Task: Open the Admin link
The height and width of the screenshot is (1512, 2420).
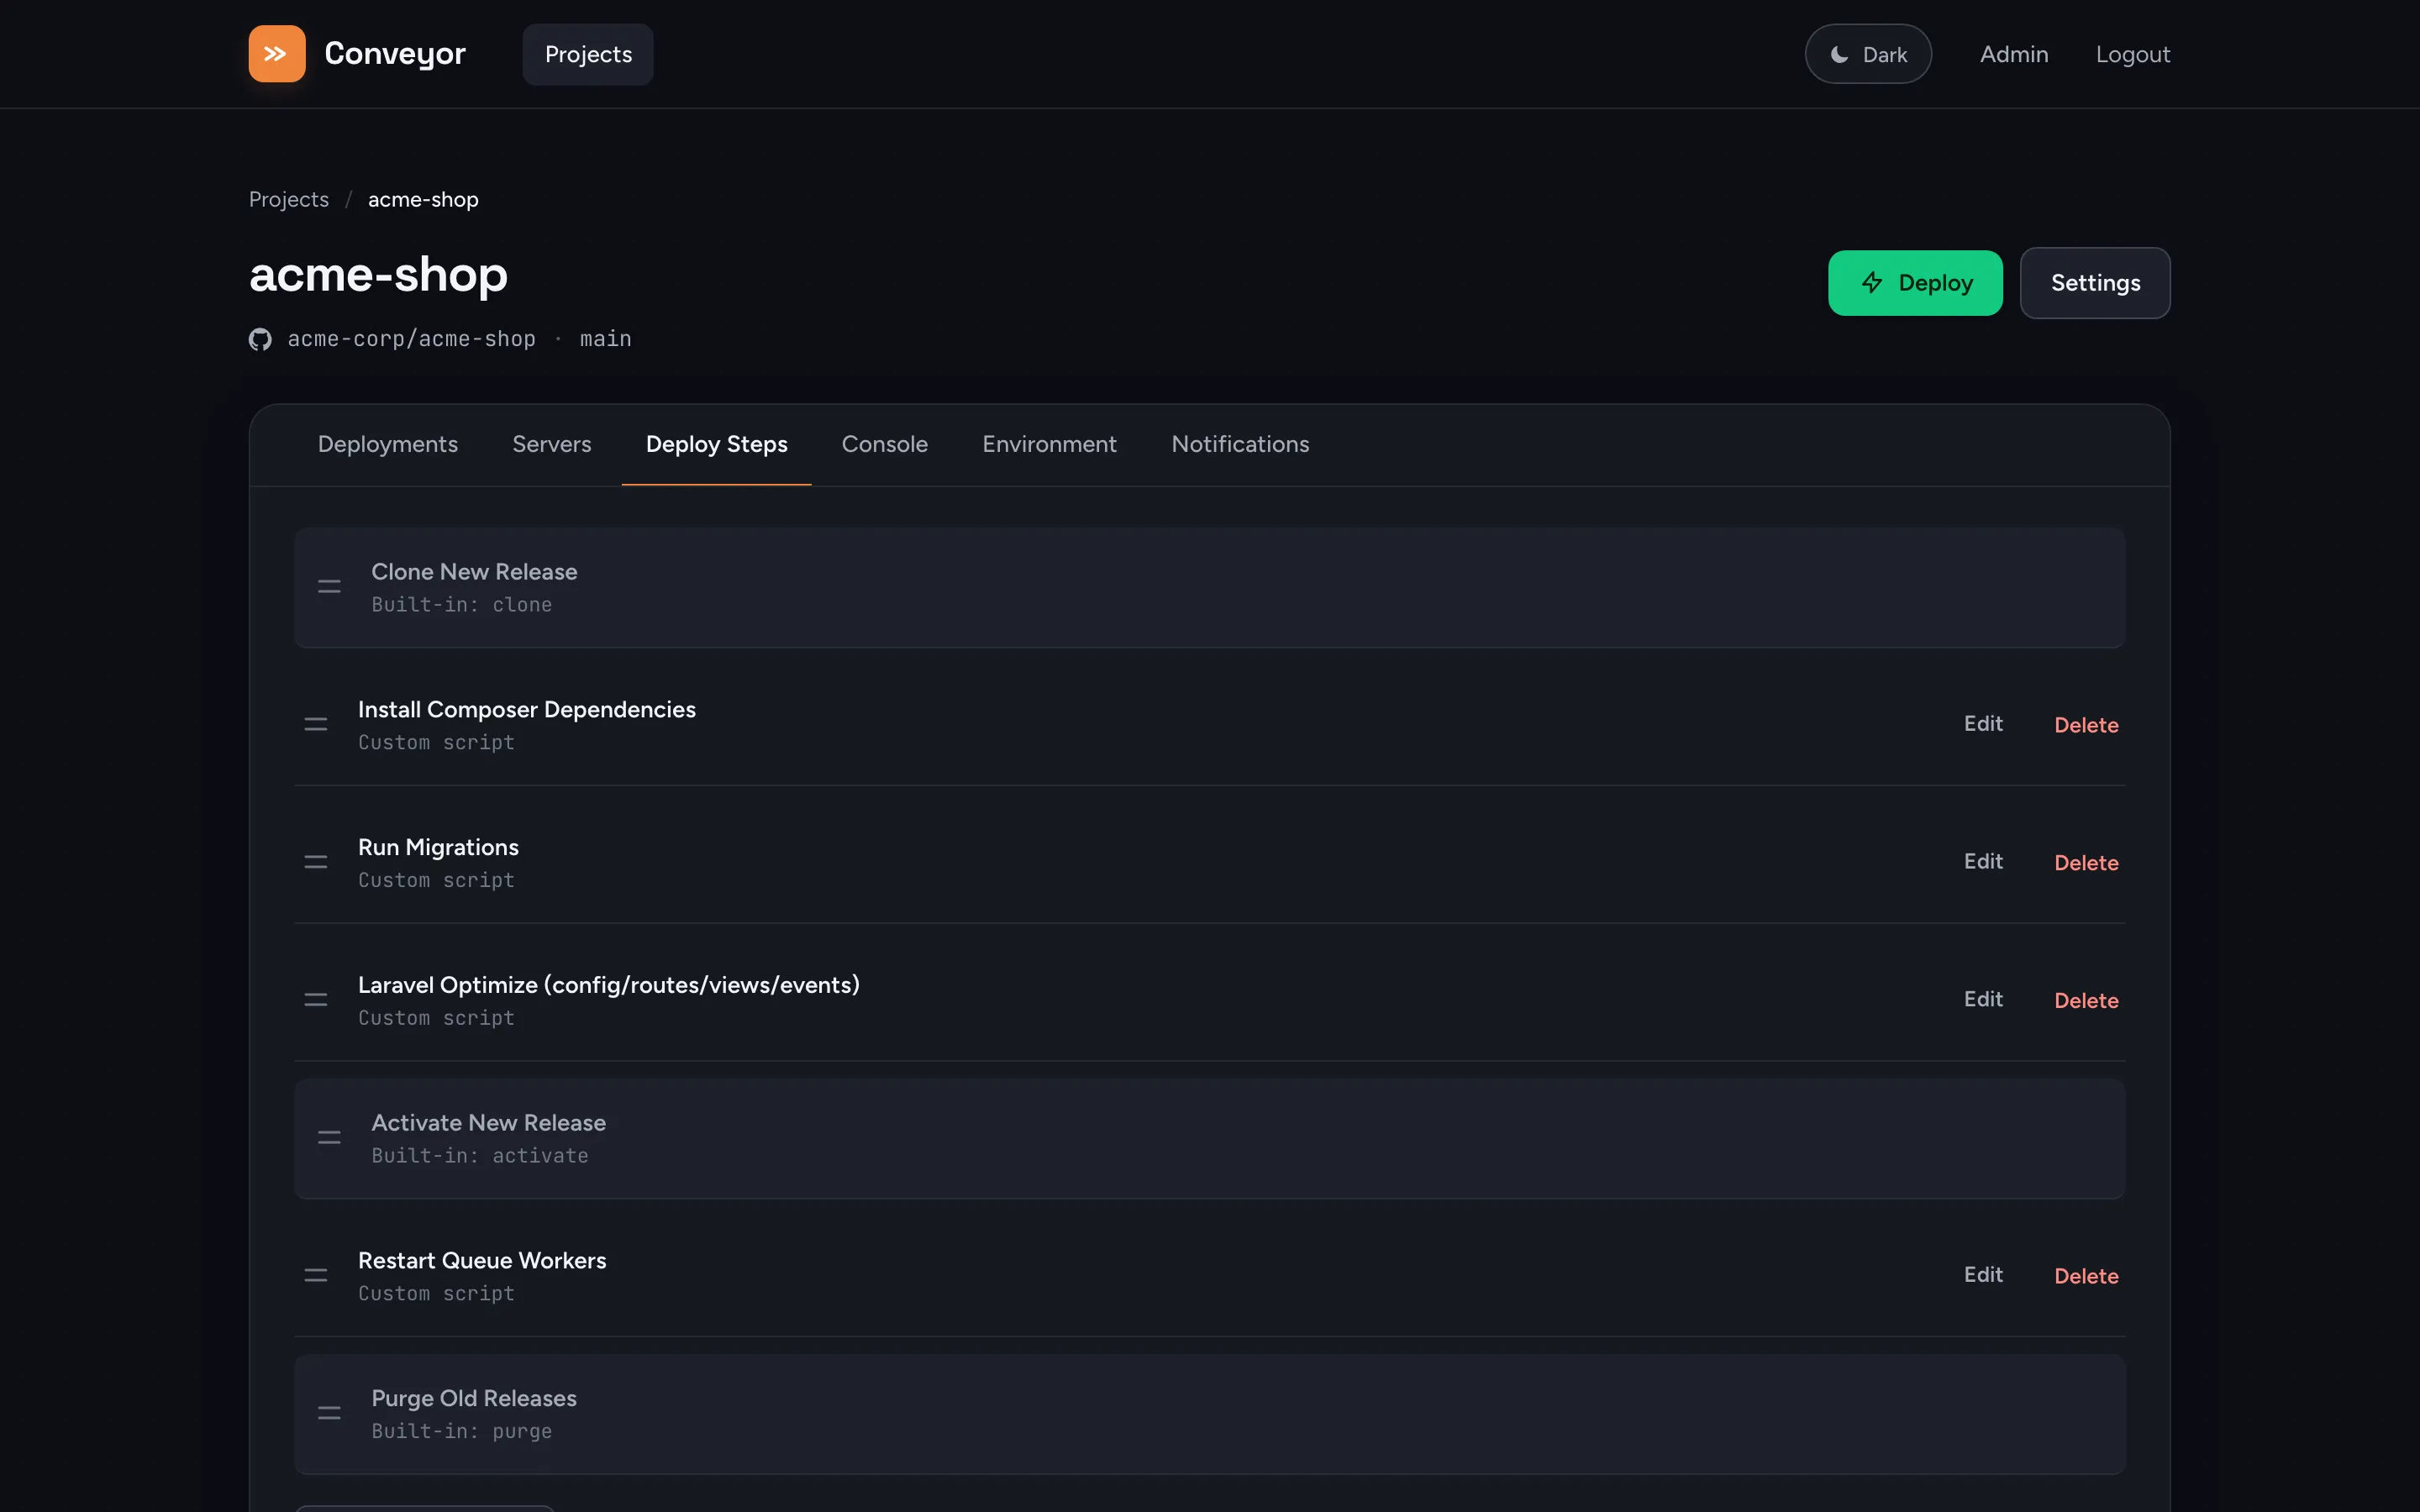Action: click(2014, 54)
